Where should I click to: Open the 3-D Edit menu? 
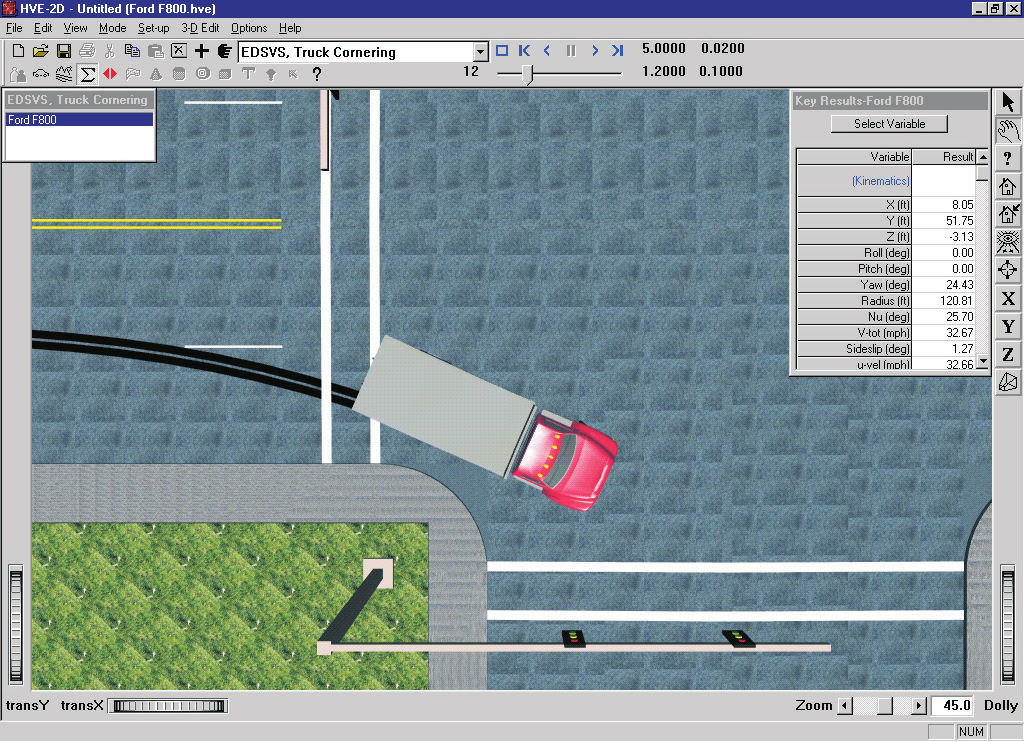pos(200,28)
